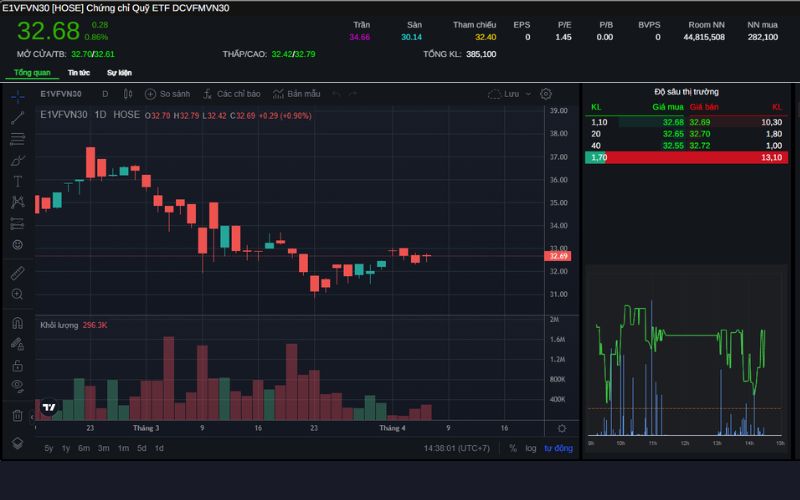This screenshot has height=500, width=800.
Task: Open the emoji icons tool
Action: (x=17, y=245)
